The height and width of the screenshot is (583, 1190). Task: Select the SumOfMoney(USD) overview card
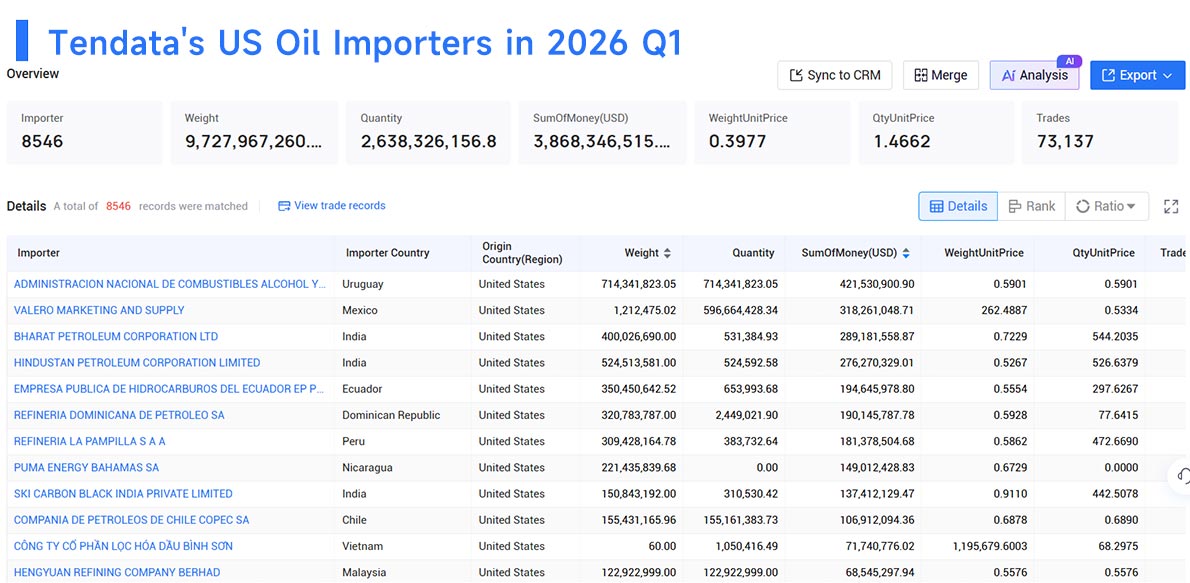point(603,132)
